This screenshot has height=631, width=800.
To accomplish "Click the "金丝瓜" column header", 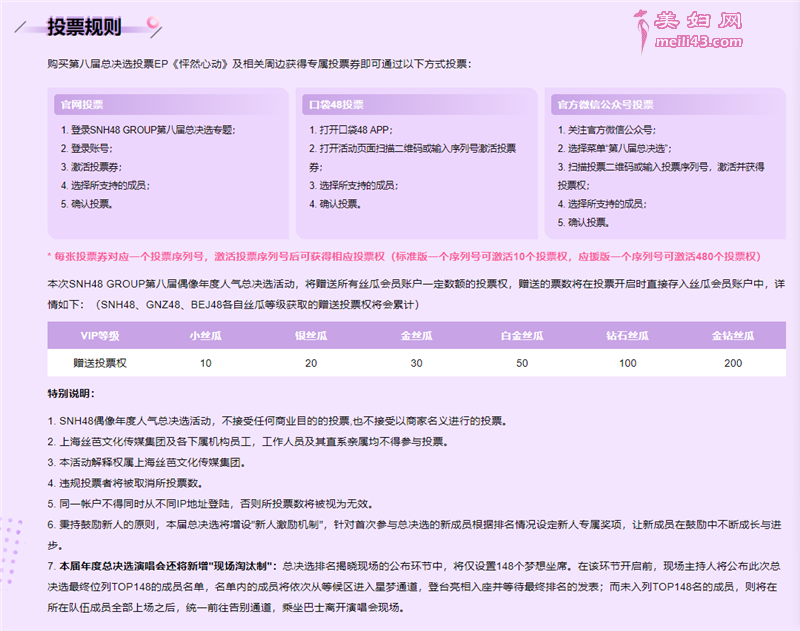I will [416, 336].
